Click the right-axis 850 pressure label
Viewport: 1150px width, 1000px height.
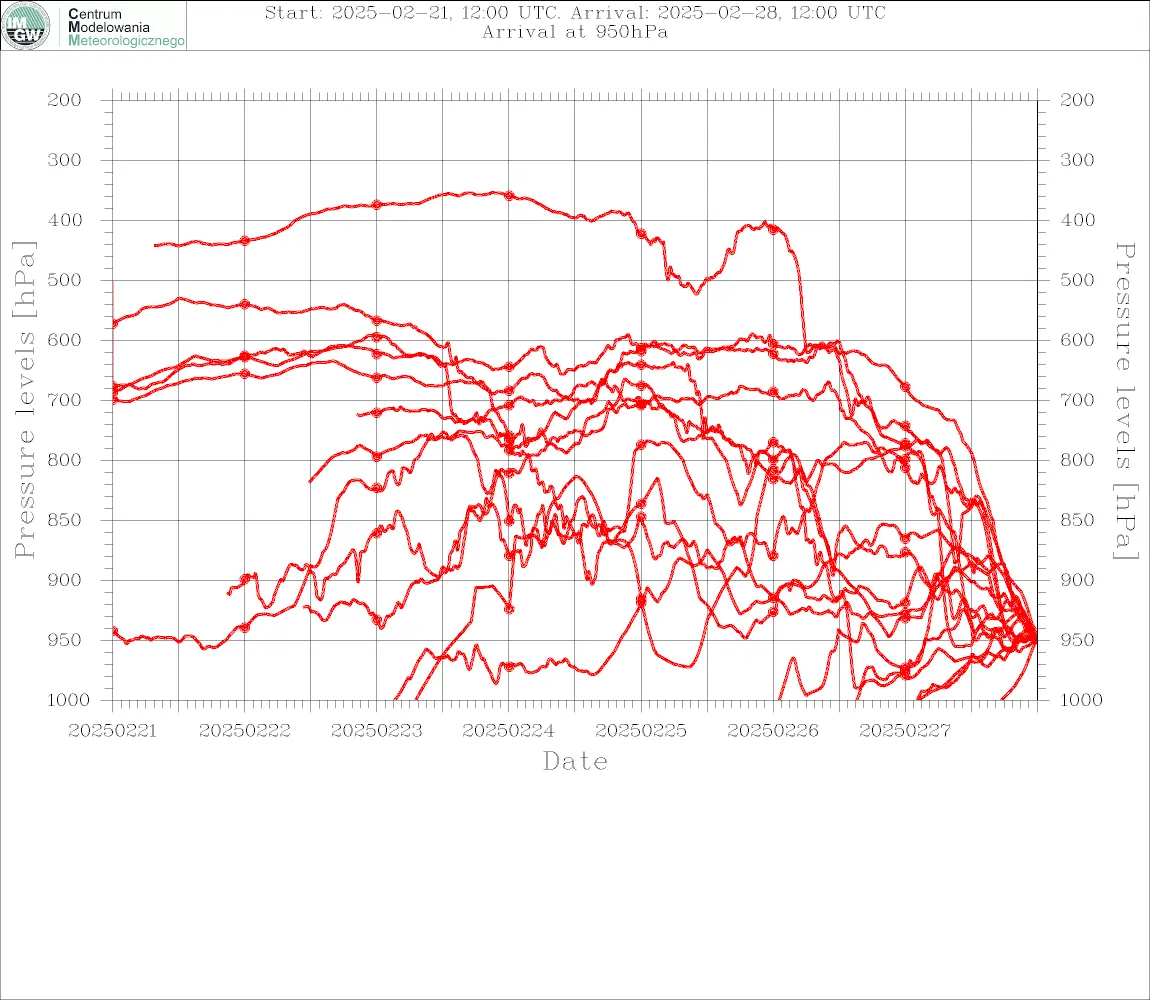1077,520
